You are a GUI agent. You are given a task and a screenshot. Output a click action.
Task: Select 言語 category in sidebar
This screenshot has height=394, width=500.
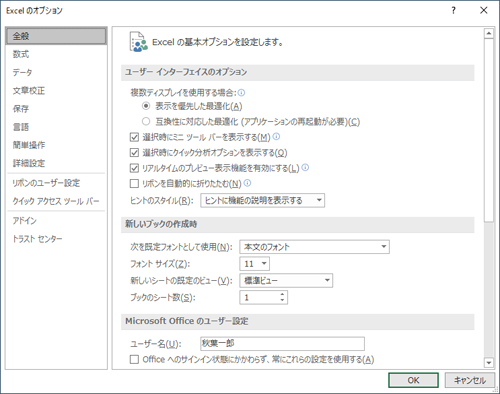coord(56,127)
